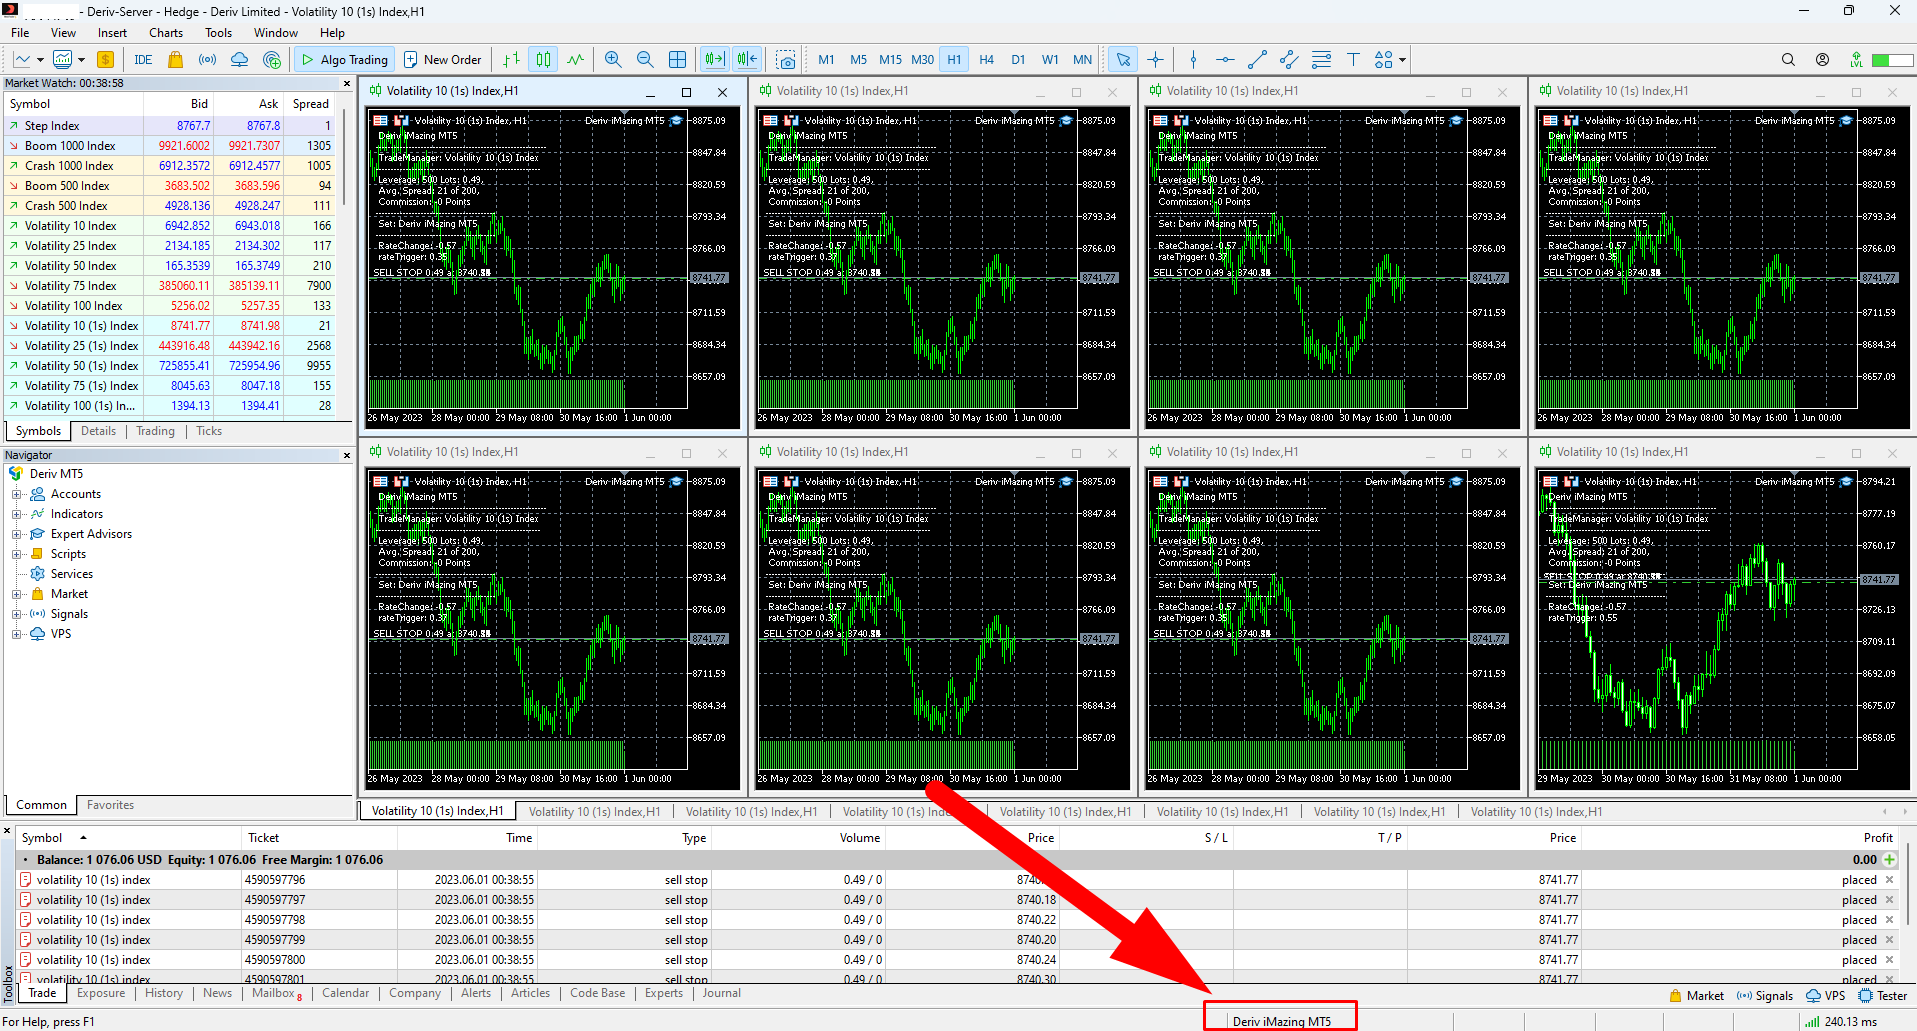Select the equidistant channel tool

coord(1289,60)
